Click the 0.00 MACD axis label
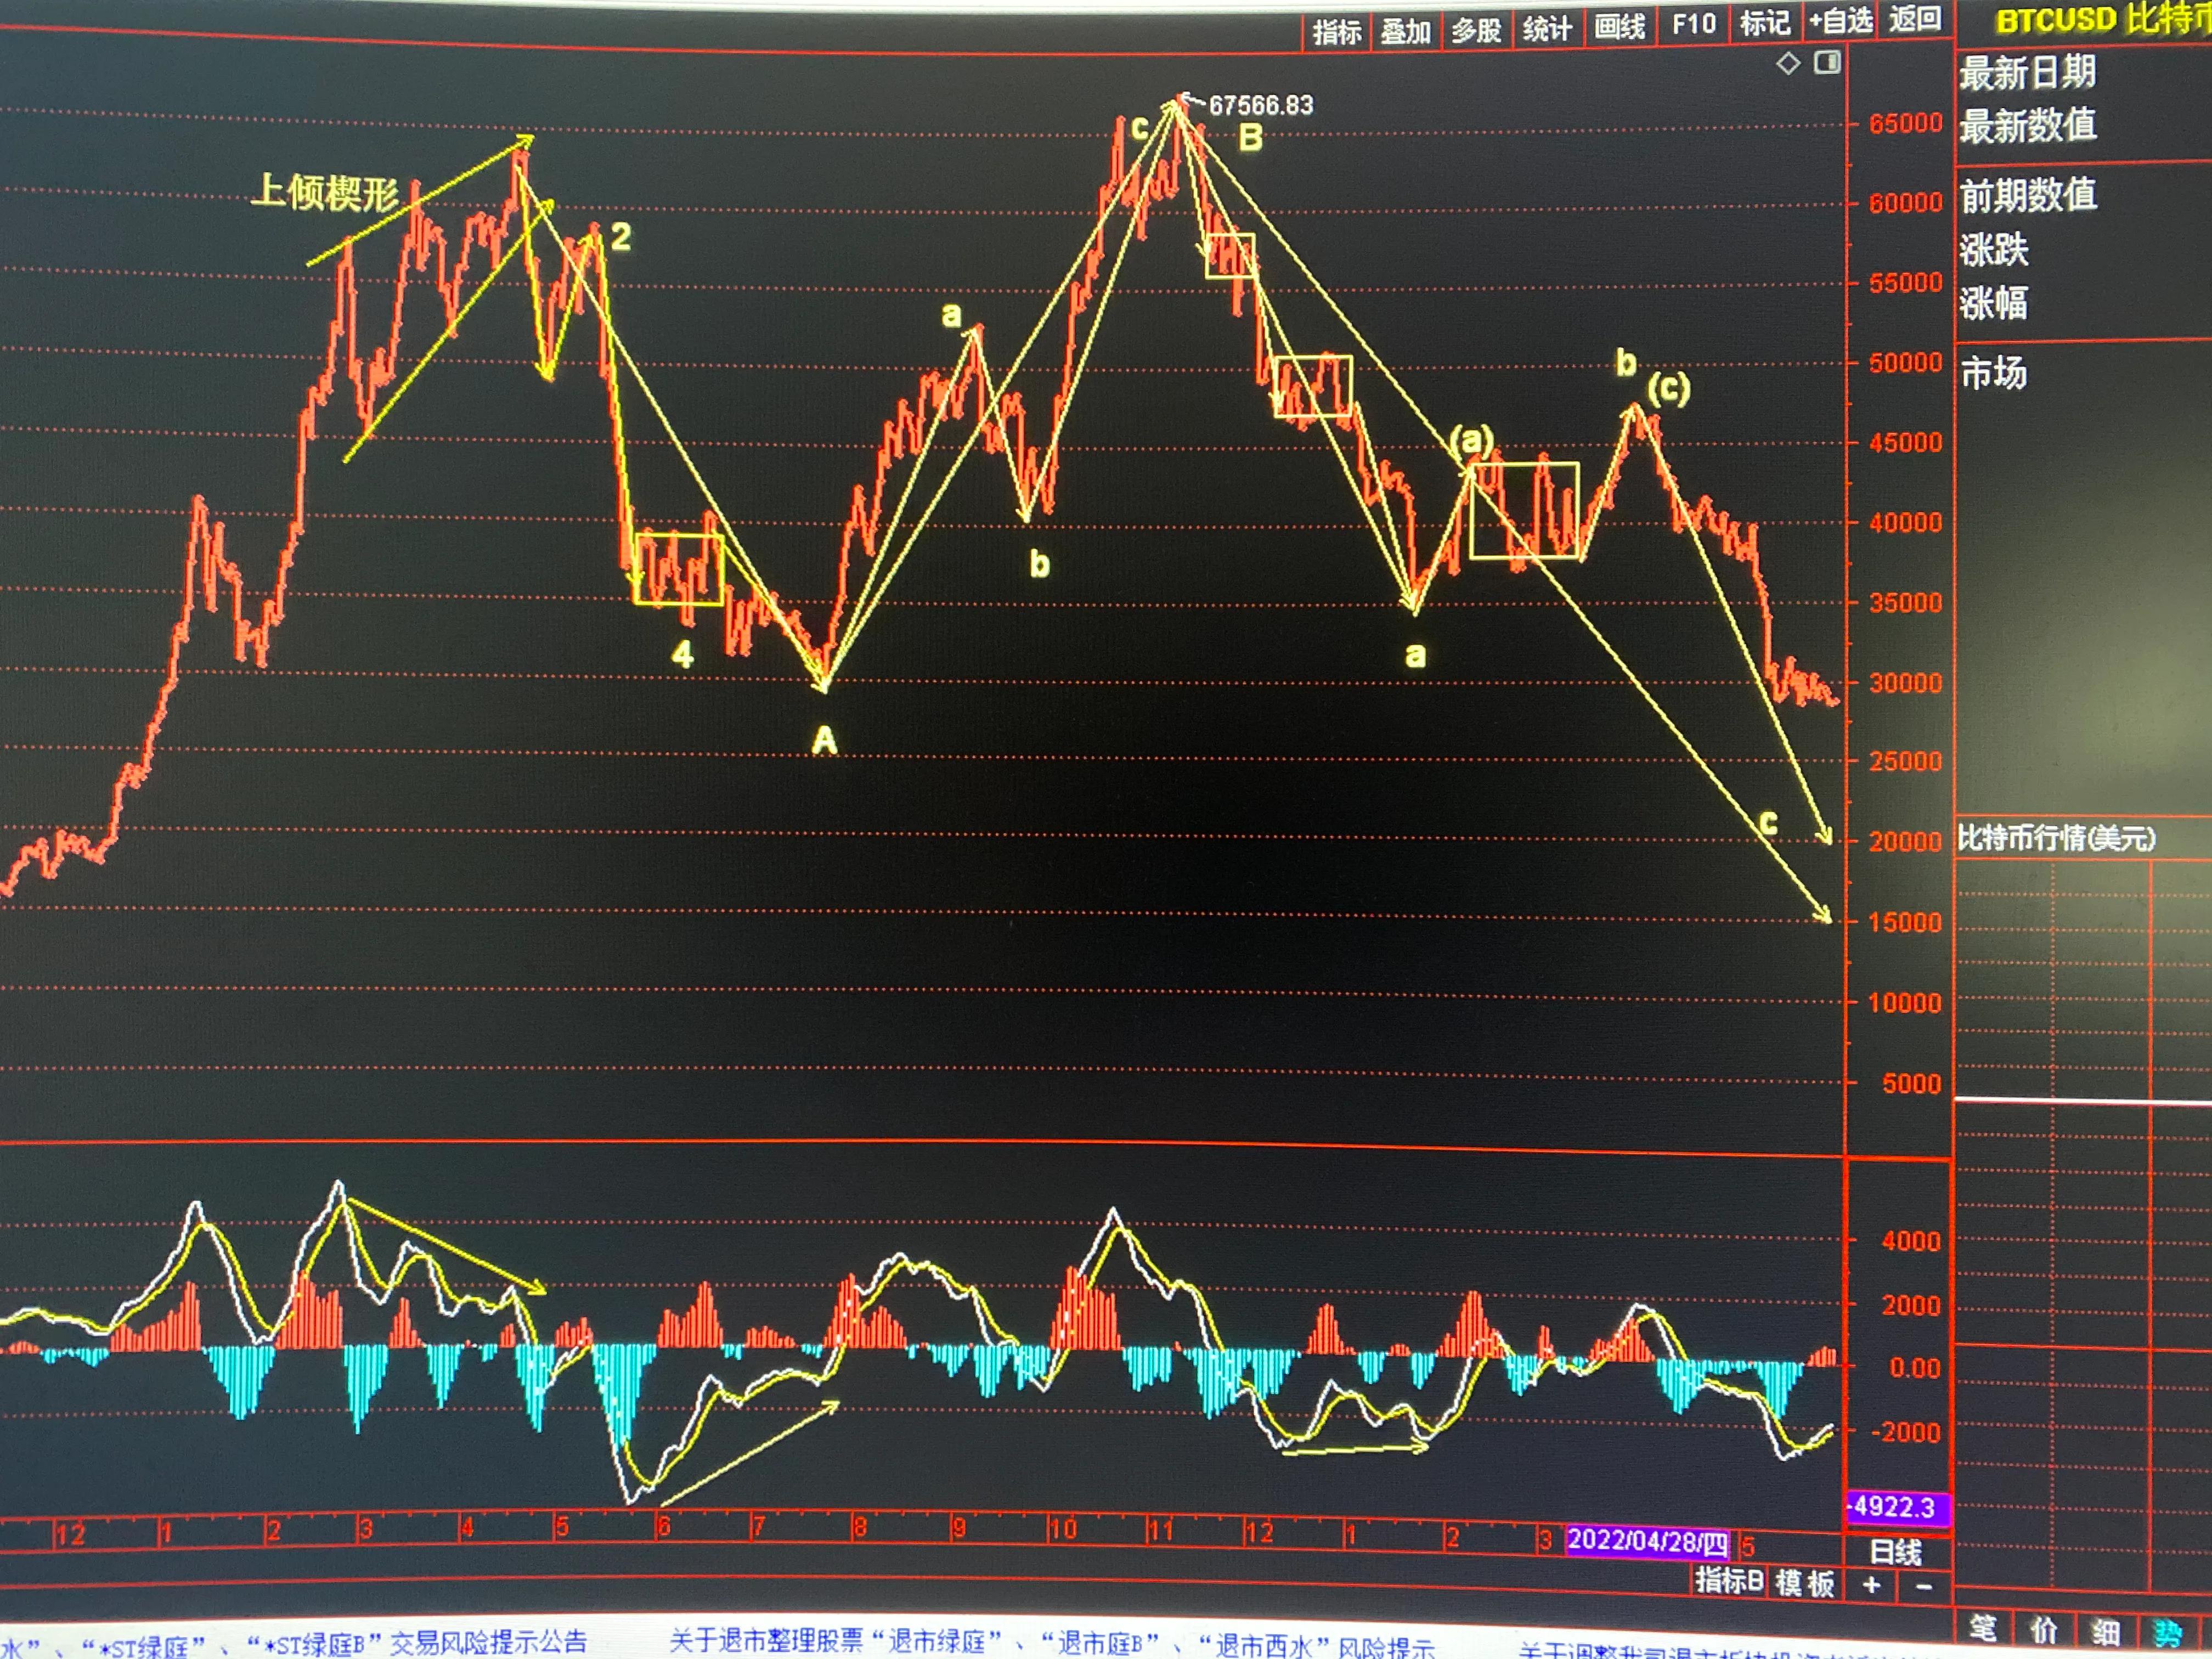This screenshot has width=2212, height=1659. [x=1914, y=1367]
